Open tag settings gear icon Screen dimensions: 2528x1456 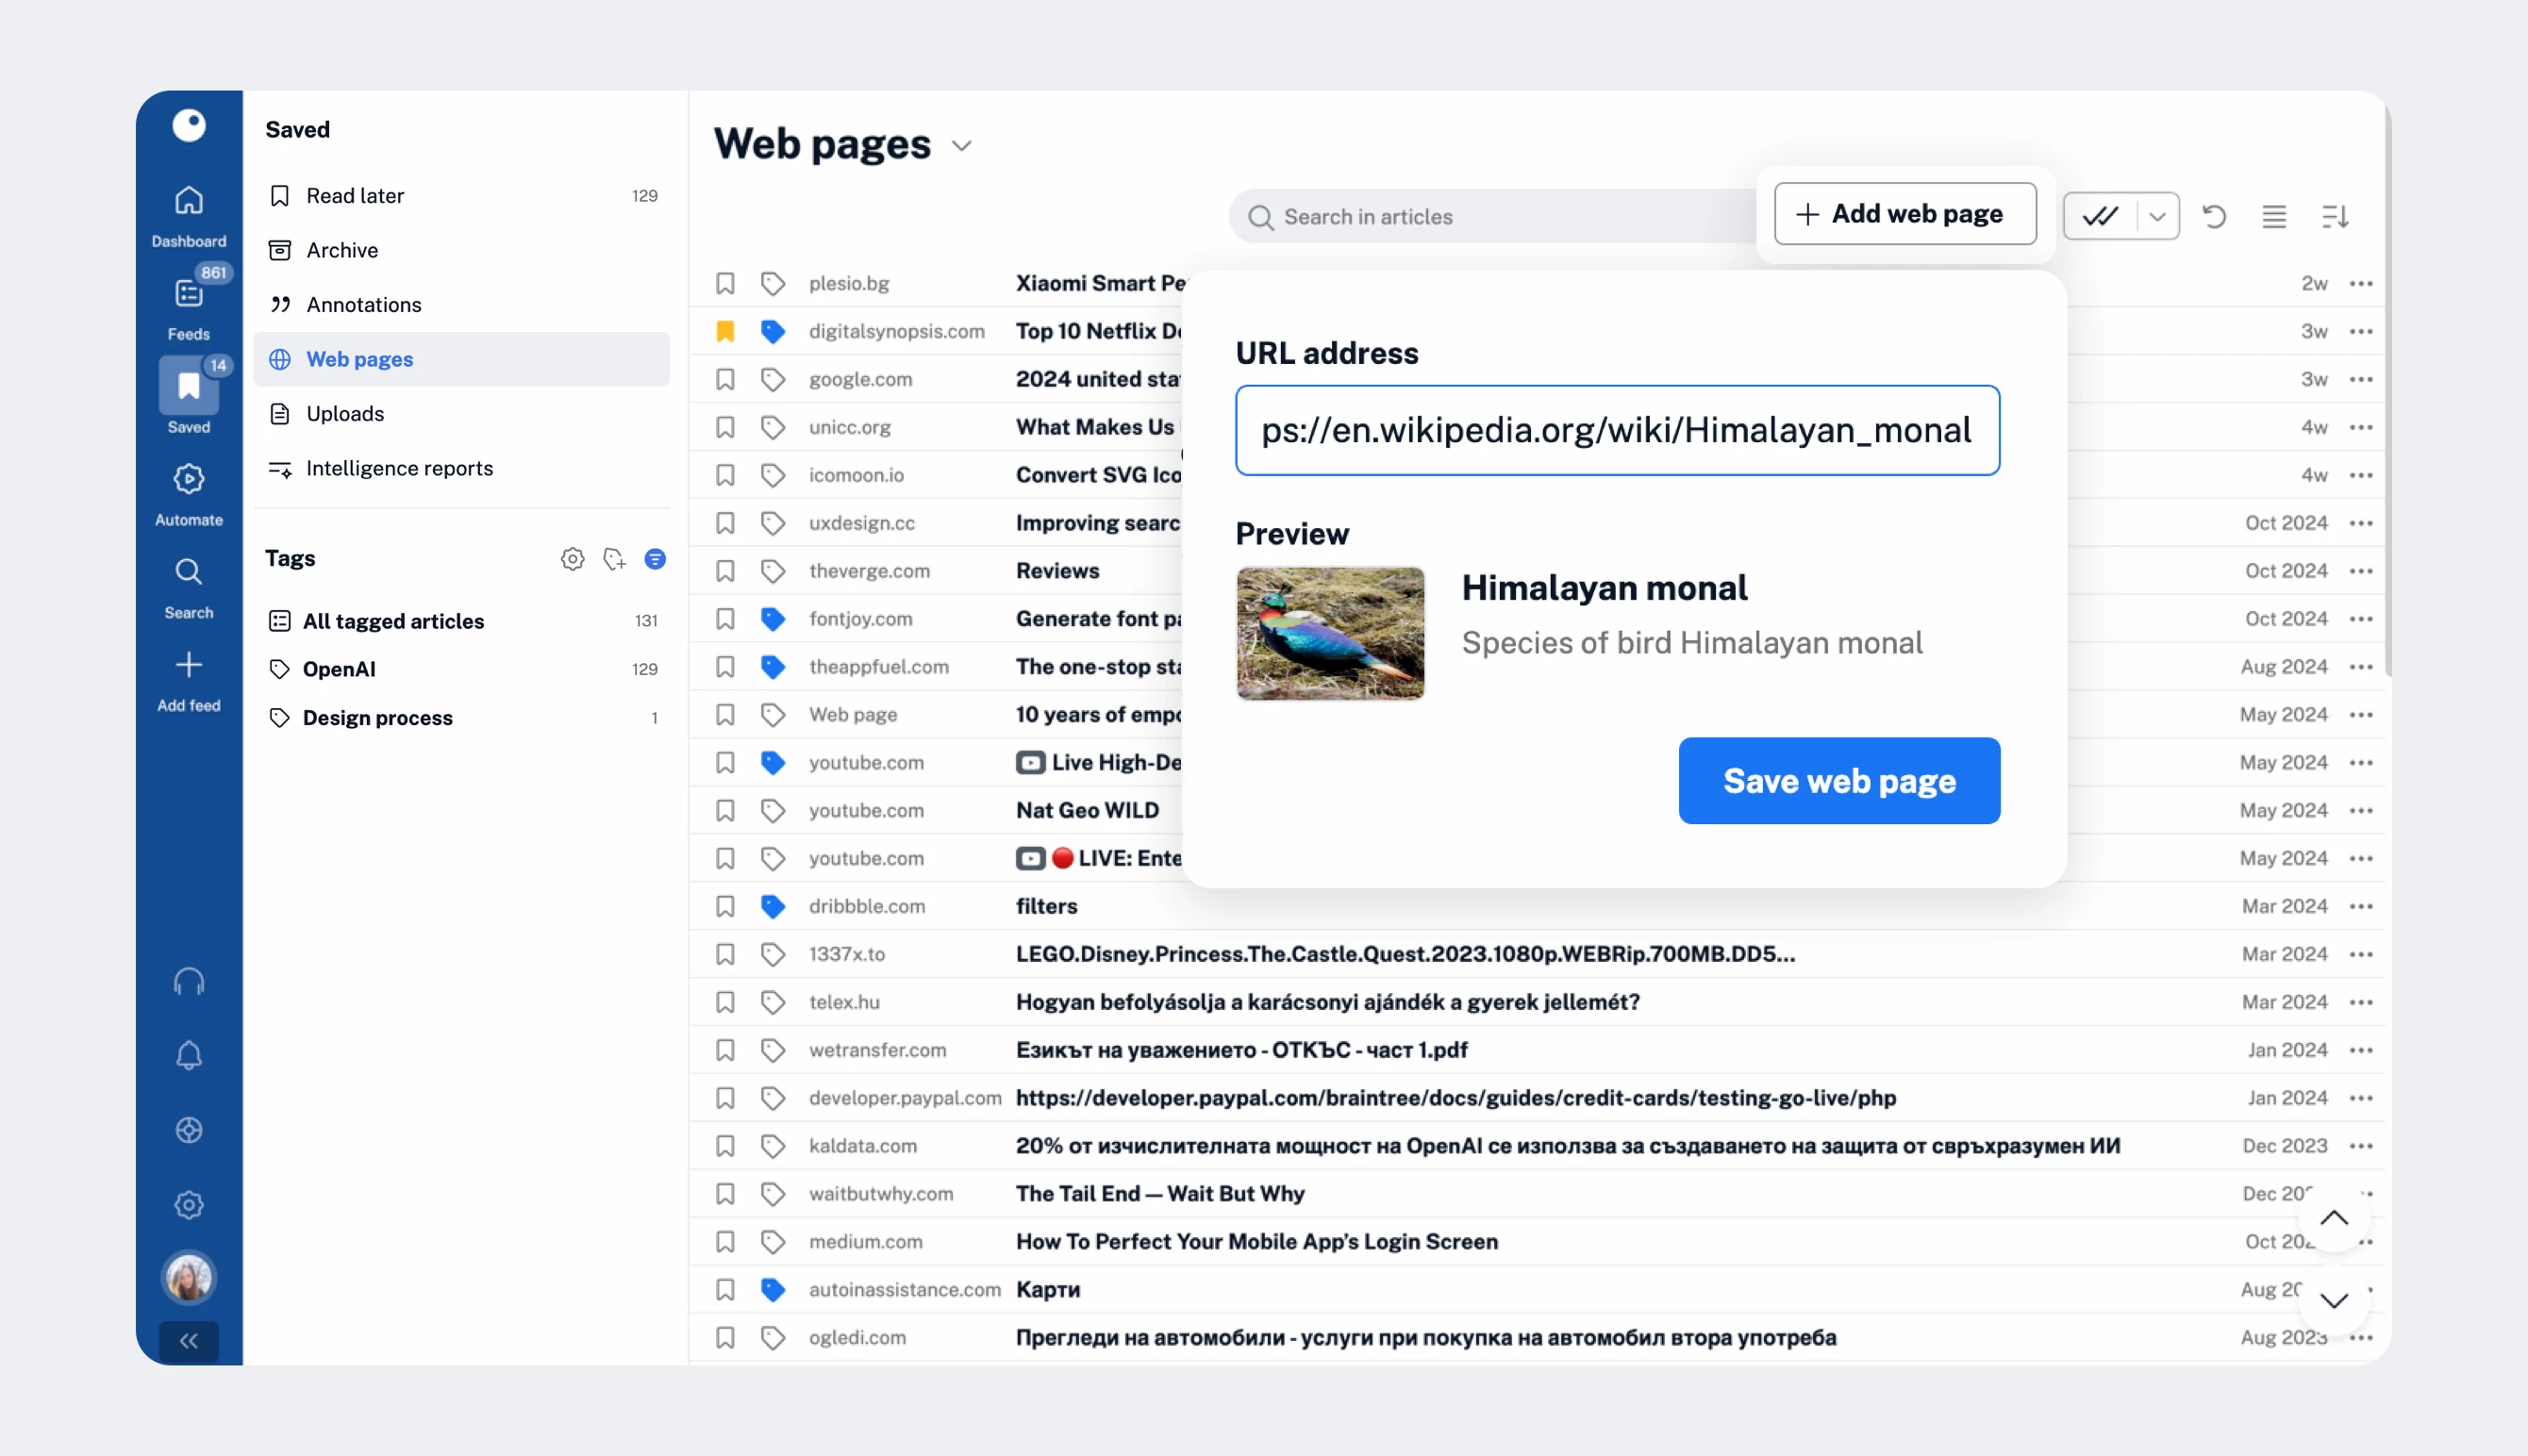(x=572, y=559)
